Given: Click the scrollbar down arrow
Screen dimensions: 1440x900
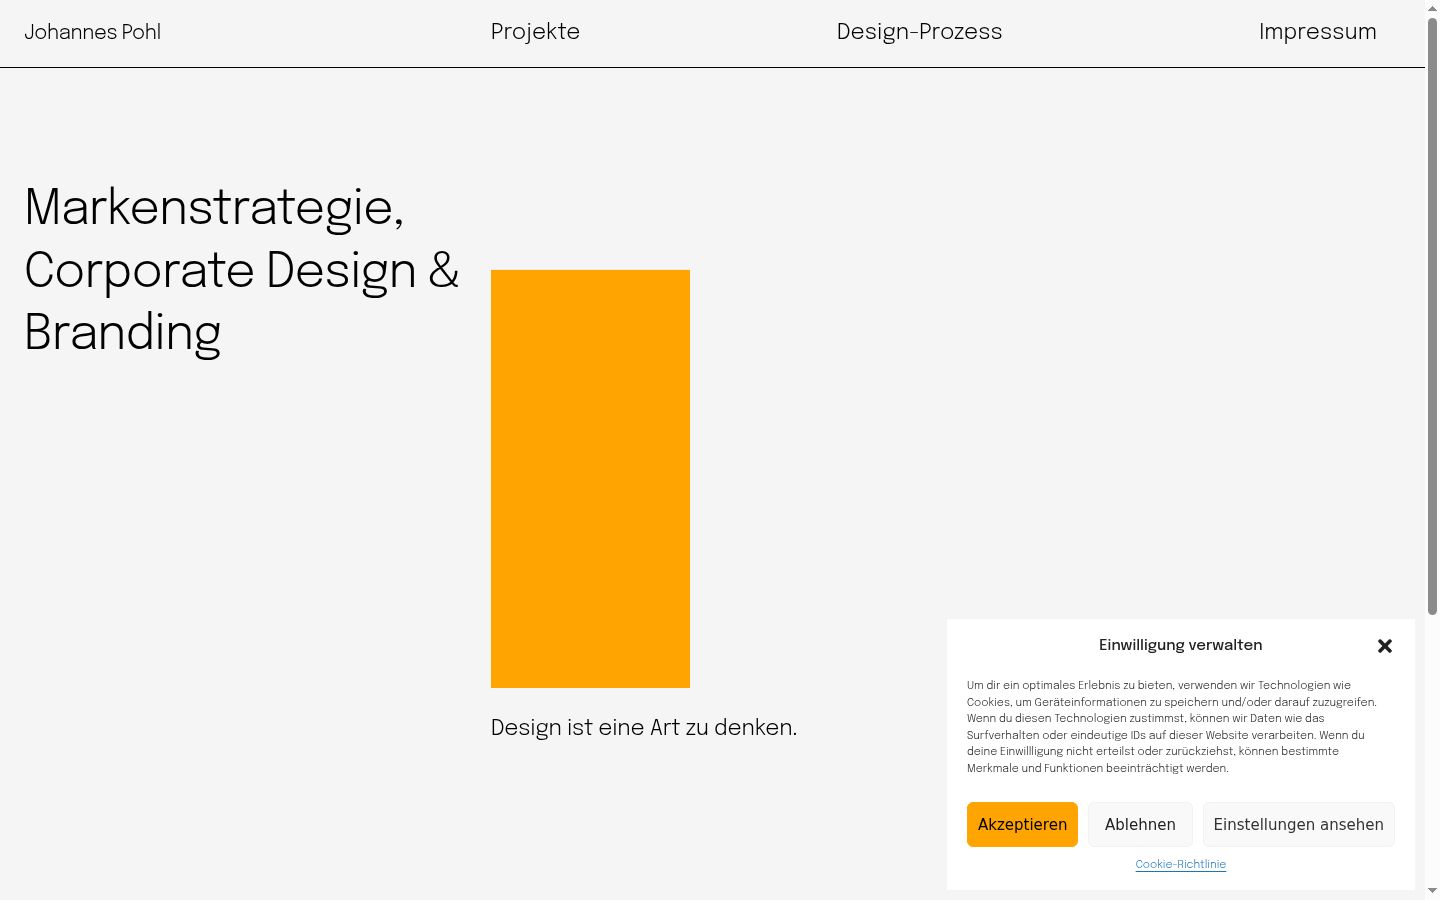Looking at the screenshot, I should [x=1432, y=891].
